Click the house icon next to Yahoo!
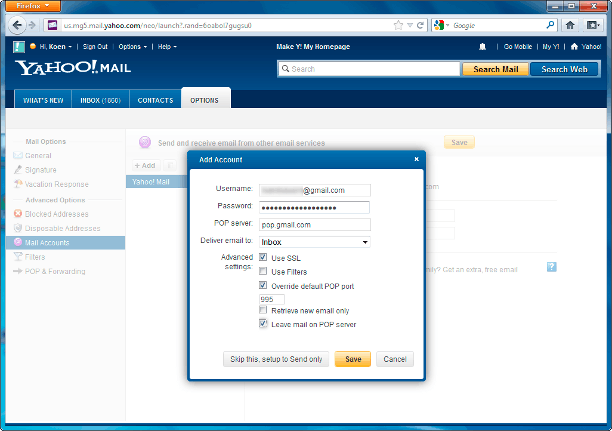Screen dimensions: 612x431 574,47
